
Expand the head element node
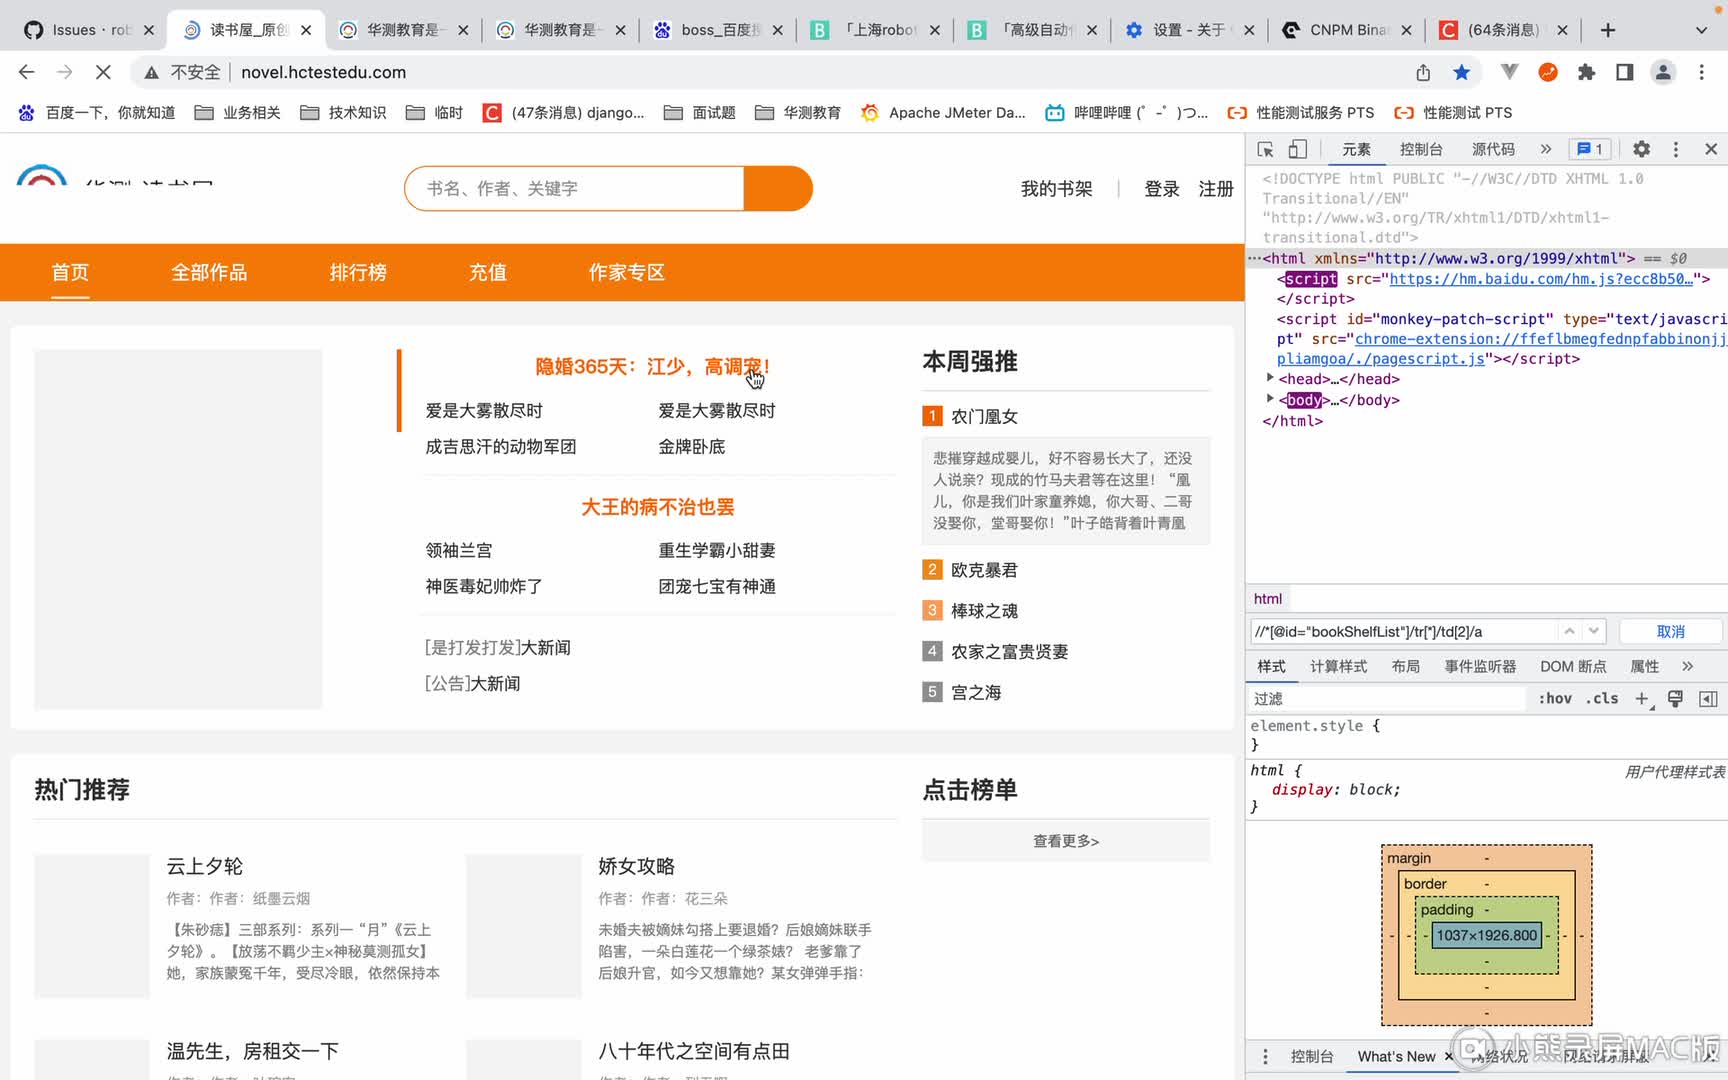coord(1270,378)
